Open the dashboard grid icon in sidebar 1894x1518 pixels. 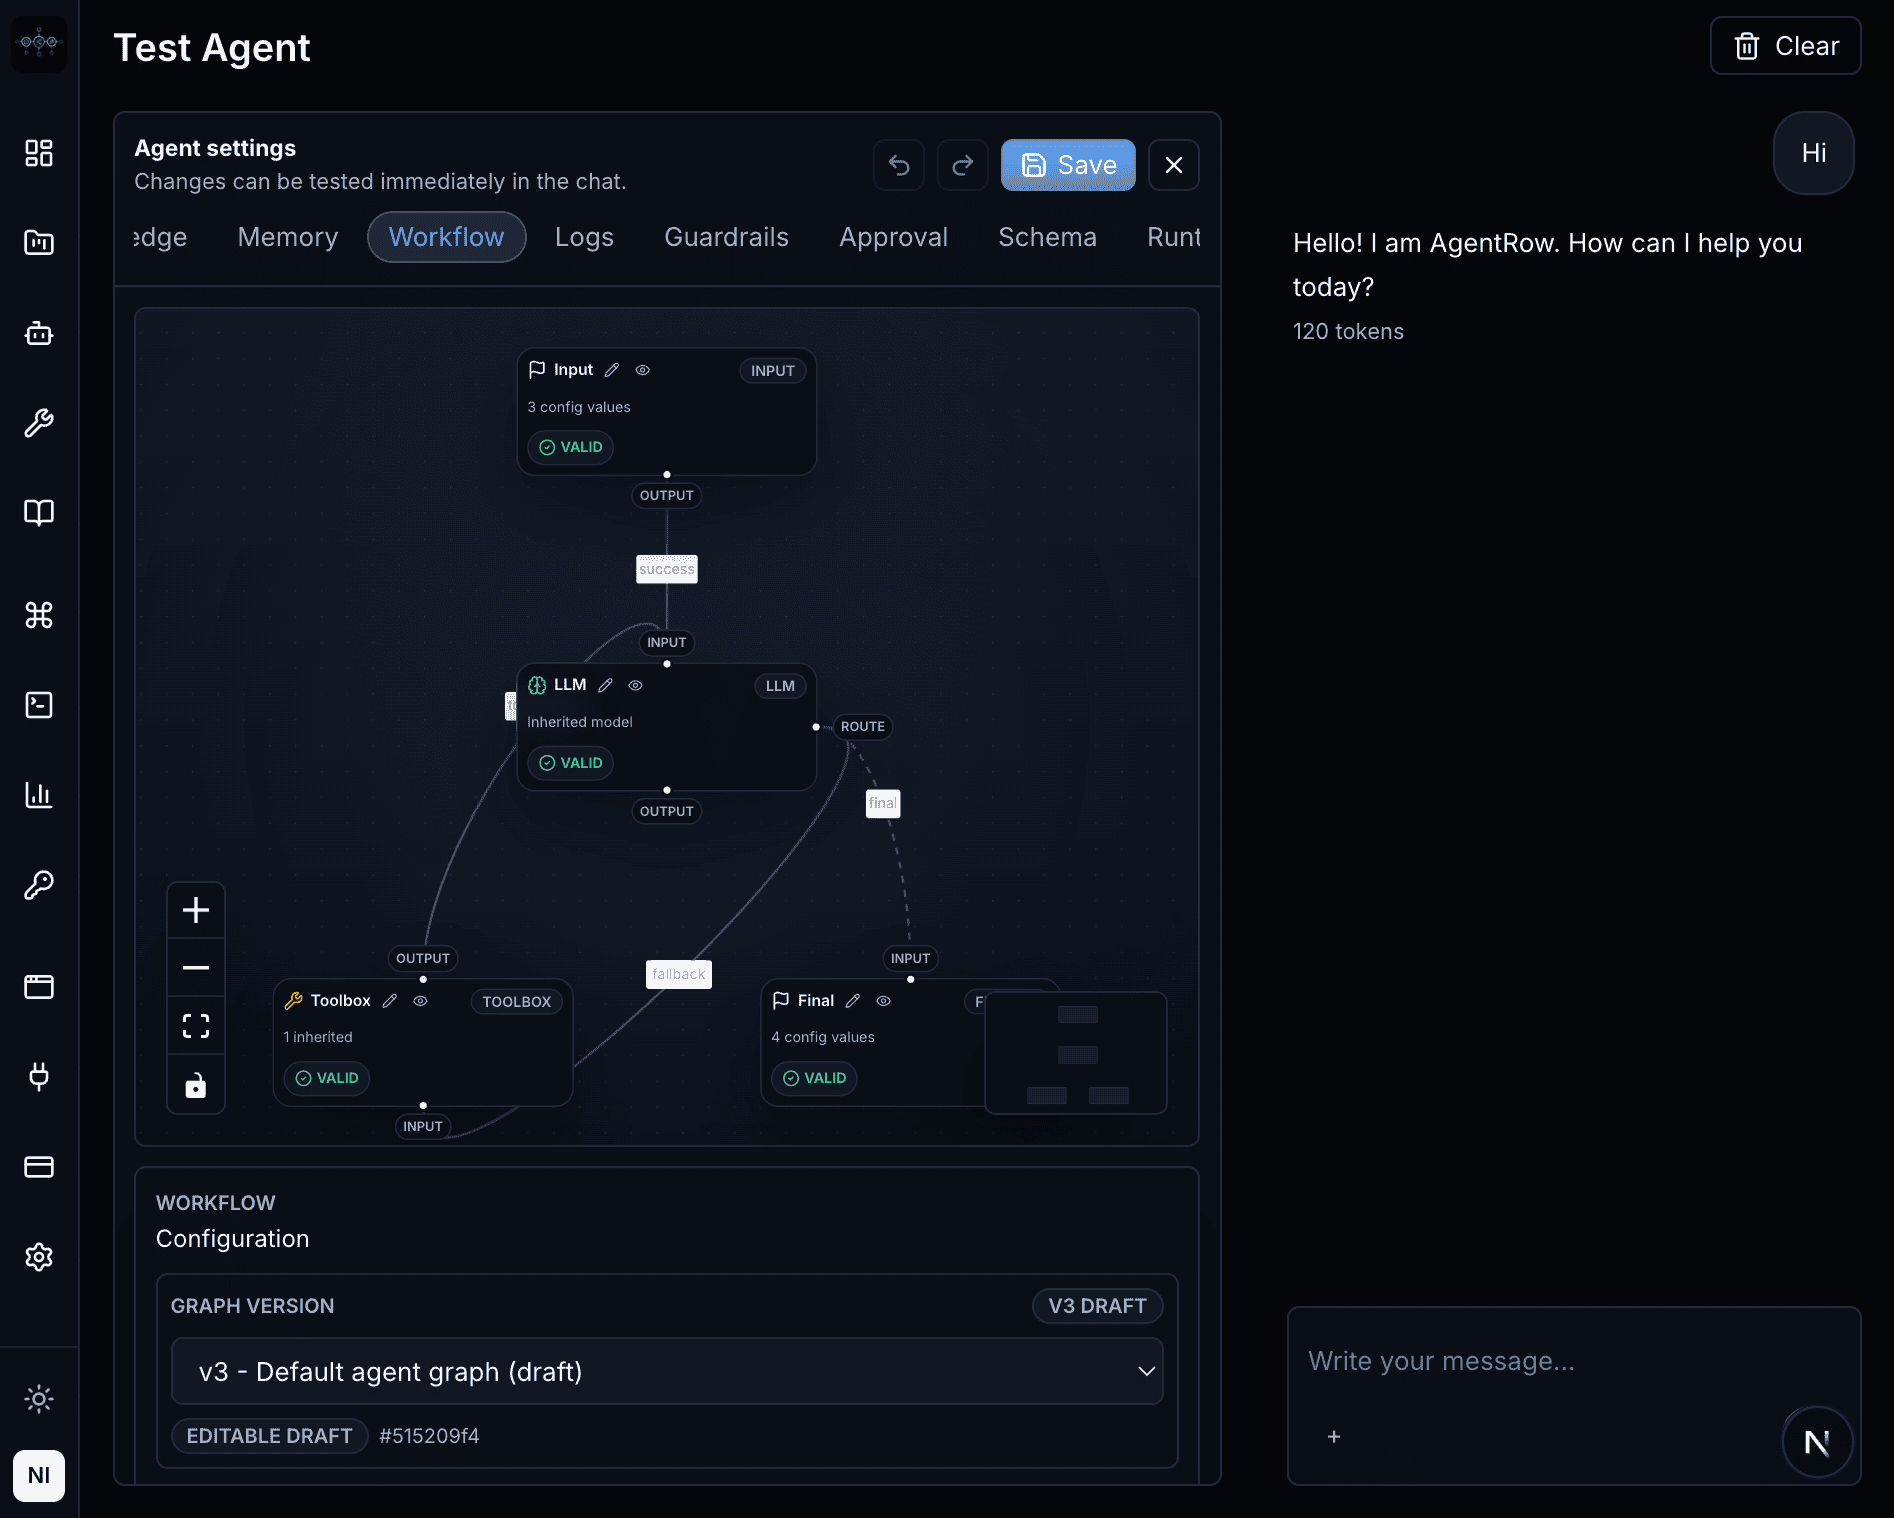[x=39, y=153]
